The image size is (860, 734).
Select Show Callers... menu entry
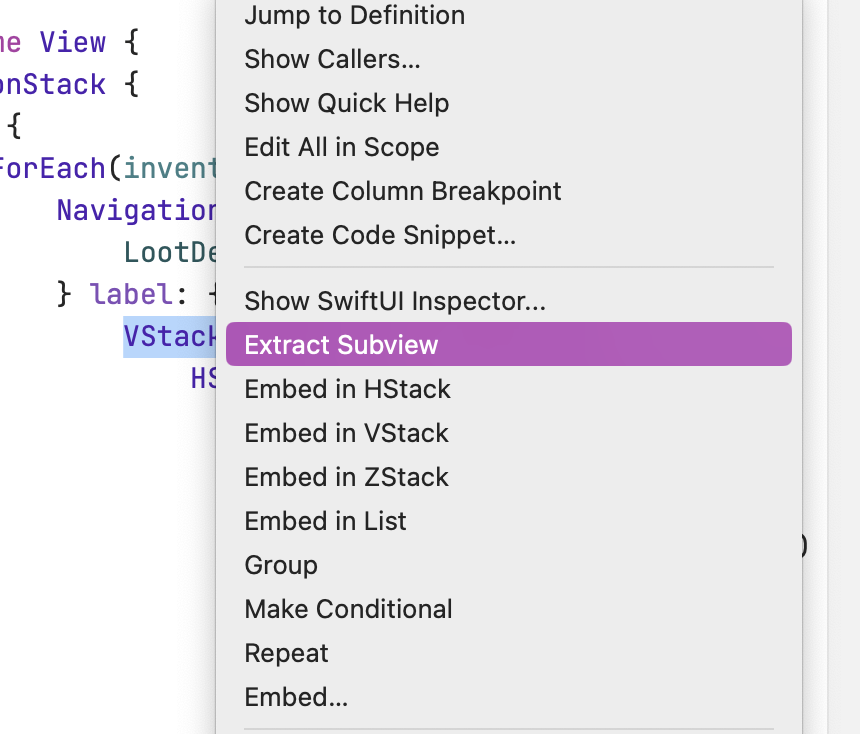pyautogui.click(x=332, y=59)
